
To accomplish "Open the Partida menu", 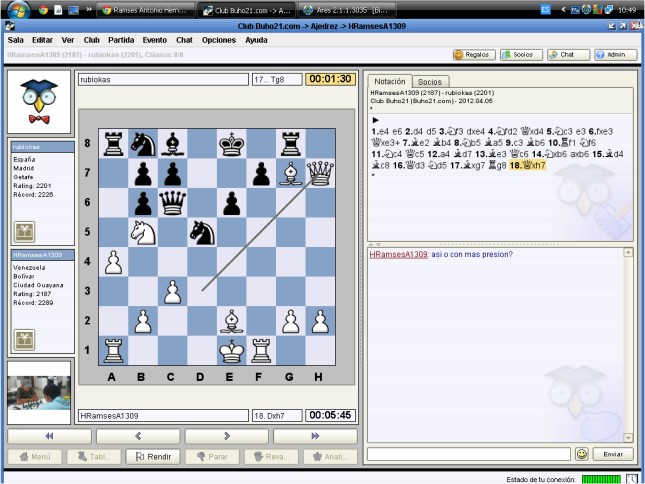I will (x=121, y=40).
